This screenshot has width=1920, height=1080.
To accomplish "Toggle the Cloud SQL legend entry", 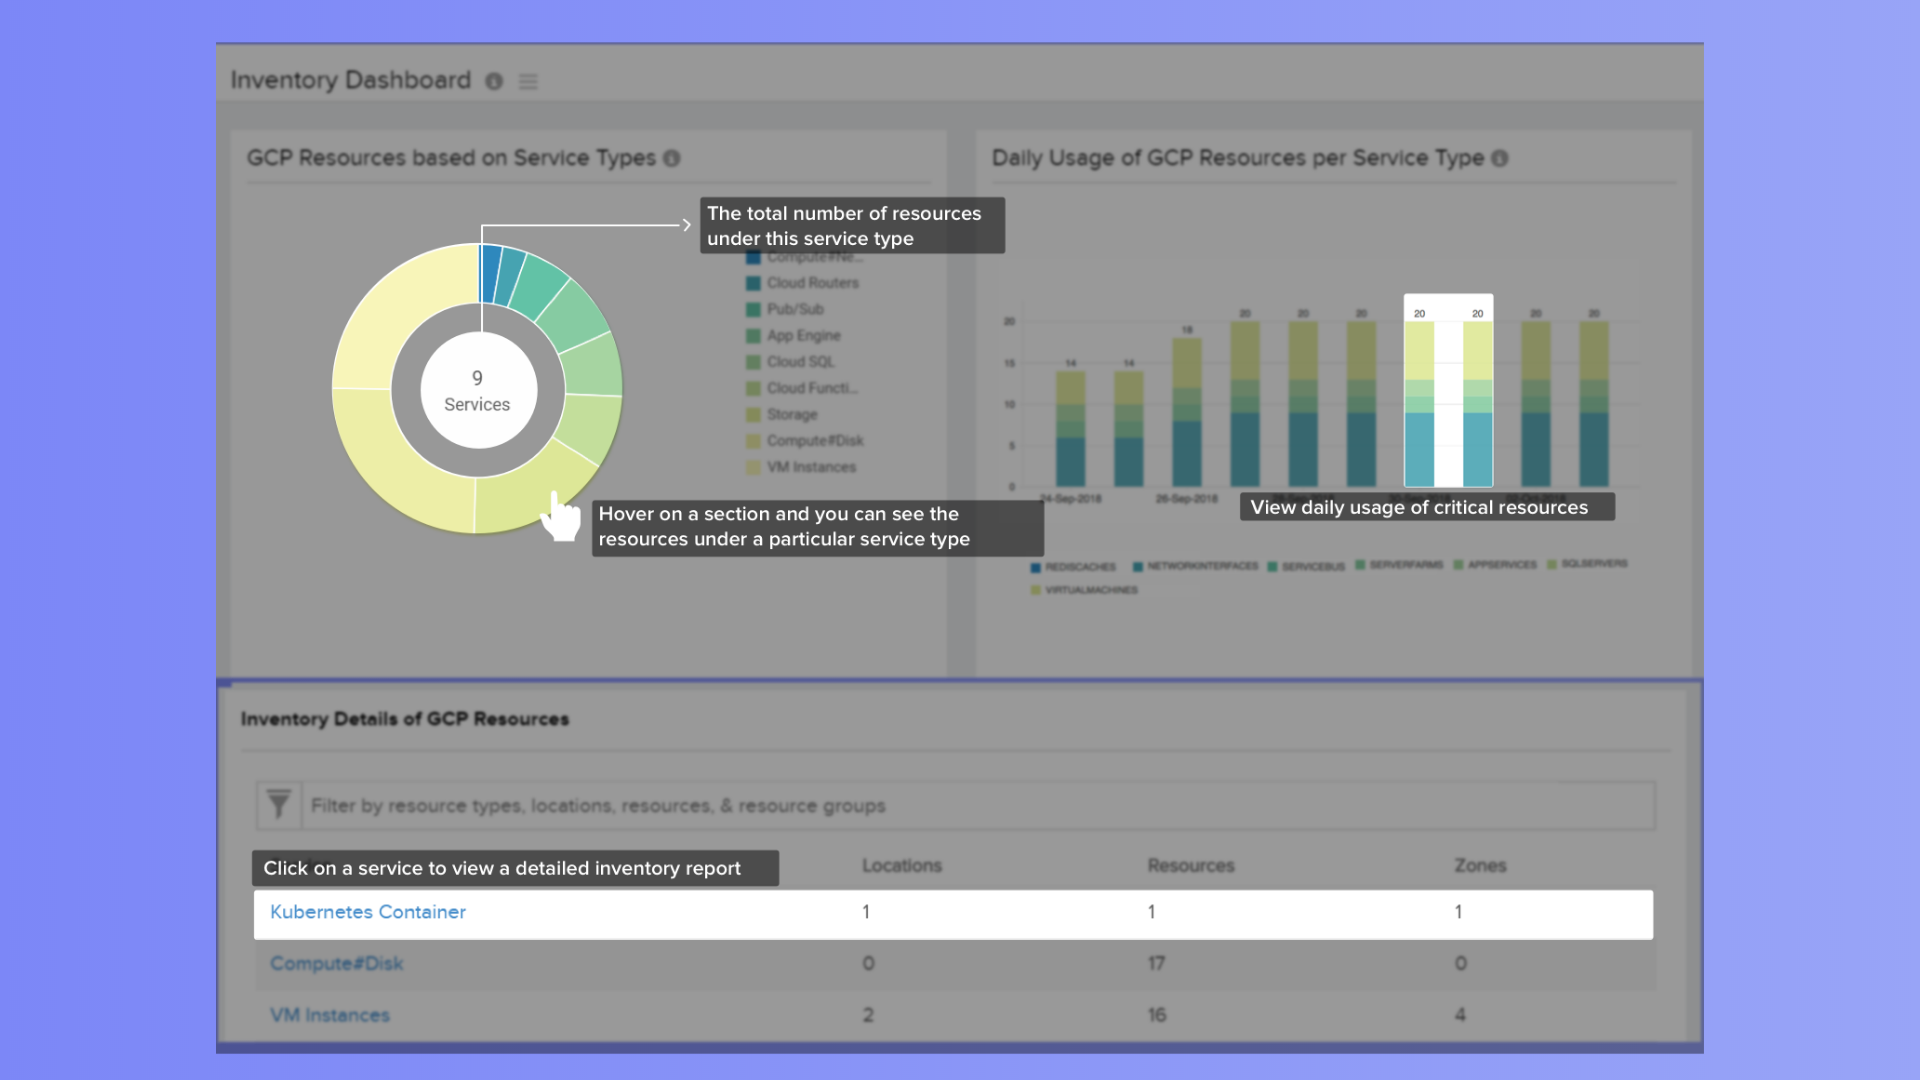I will [x=791, y=362].
